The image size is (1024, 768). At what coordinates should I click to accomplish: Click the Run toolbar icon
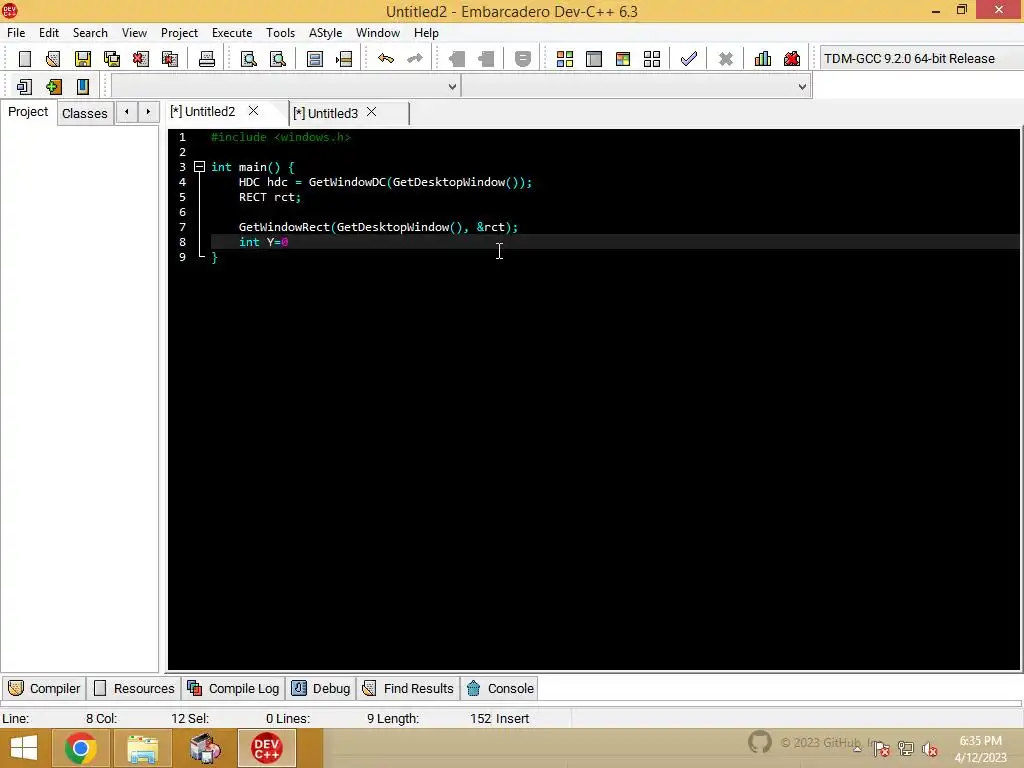click(594, 59)
